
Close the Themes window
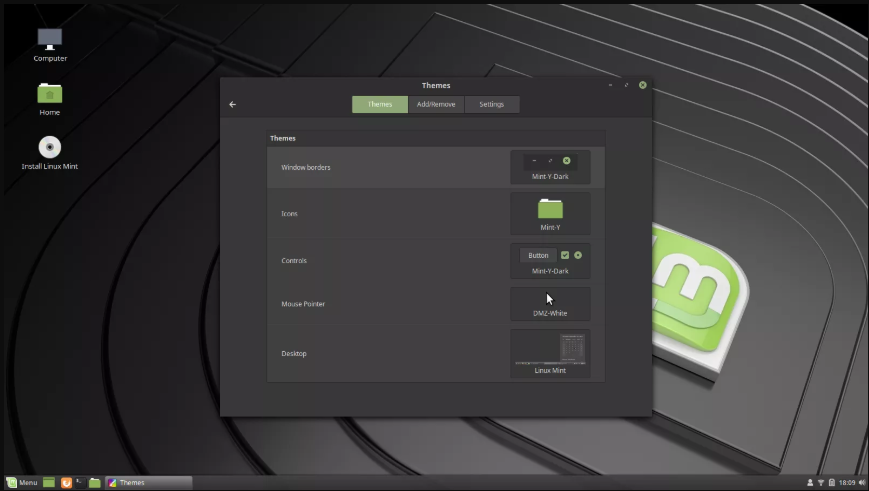pyautogui.click(x=642, y=85)
